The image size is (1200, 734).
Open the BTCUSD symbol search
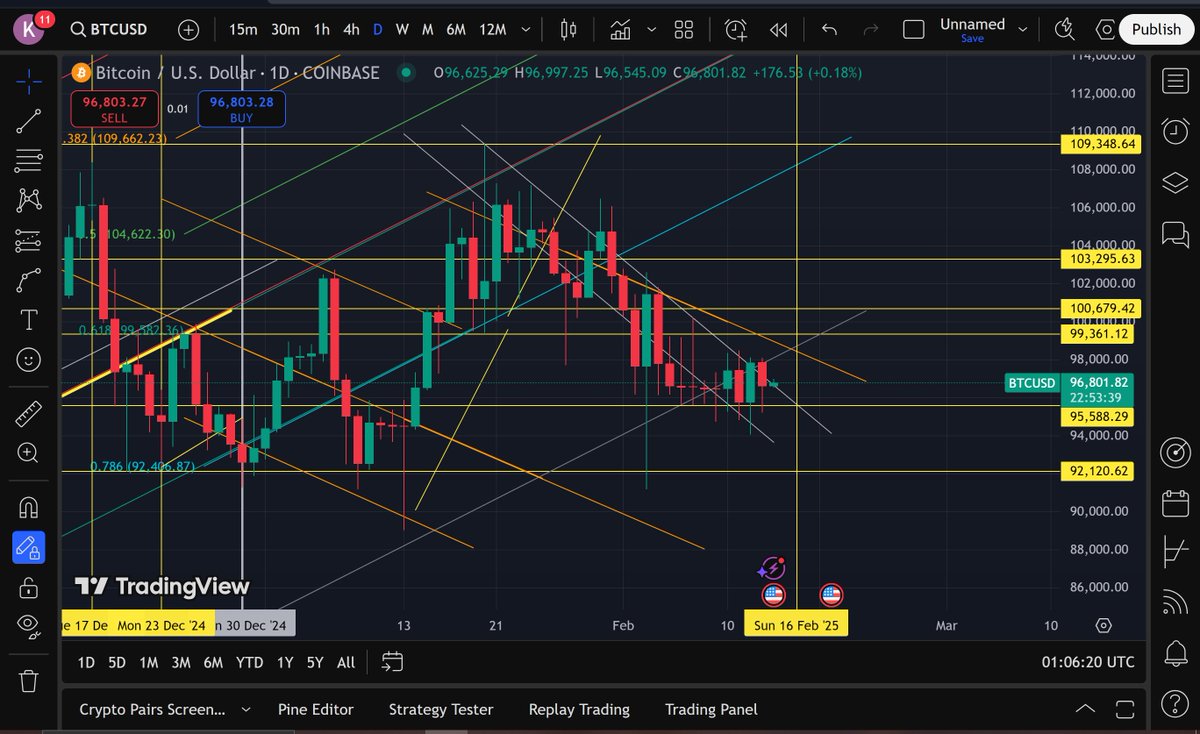click(x=109, y=29)
